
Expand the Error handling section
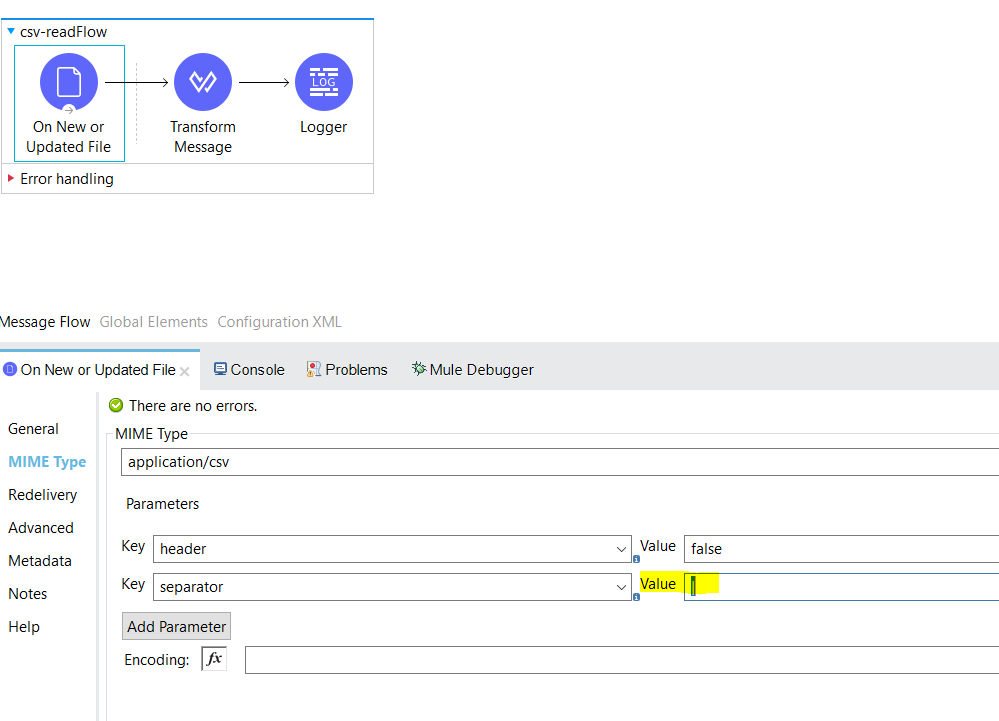point(11,179)
